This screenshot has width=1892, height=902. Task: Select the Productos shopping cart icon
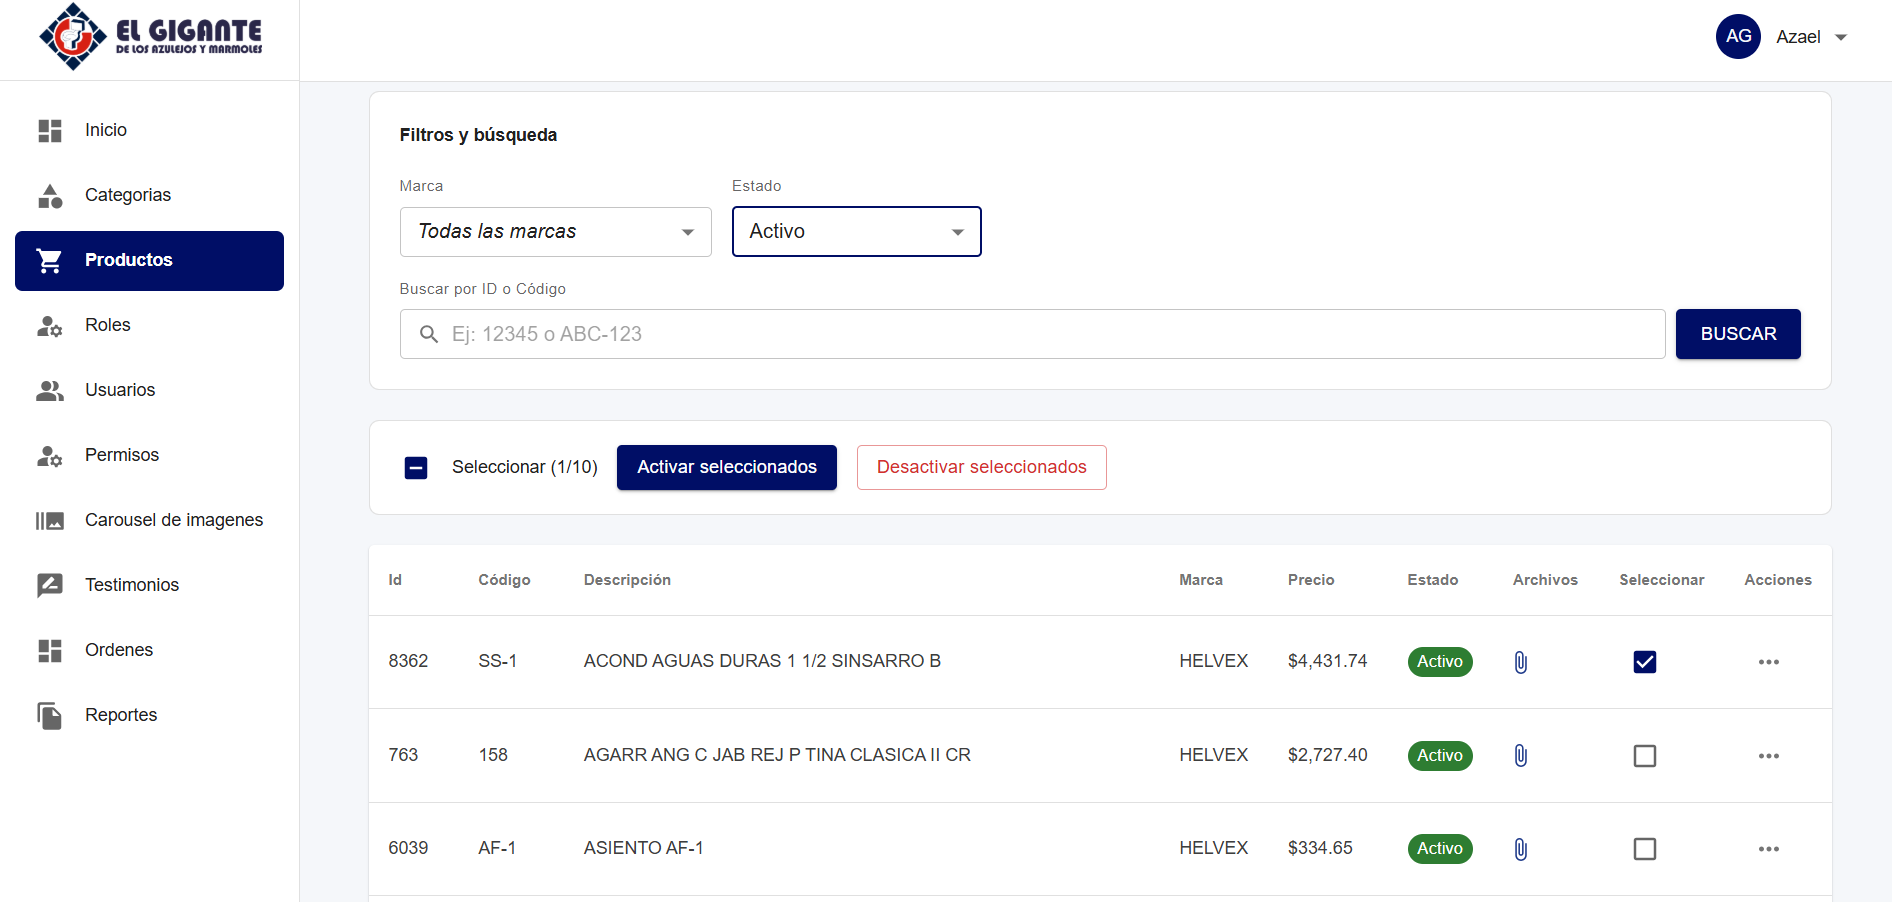pos(49,260)
